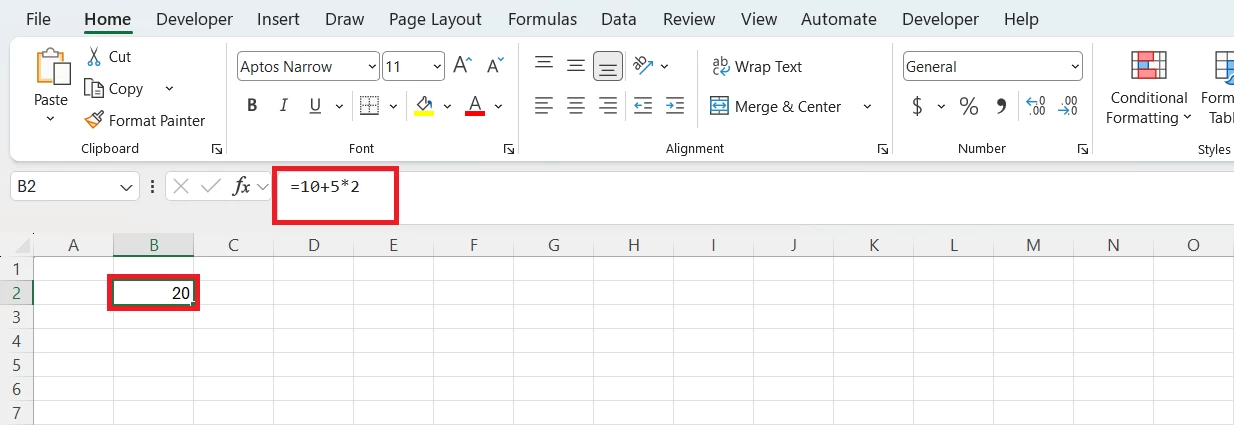Viewport: 1234px width, 425px height.
Task: Apply Percent Style format
Action: pyautogui.click(x=969, y=106)
